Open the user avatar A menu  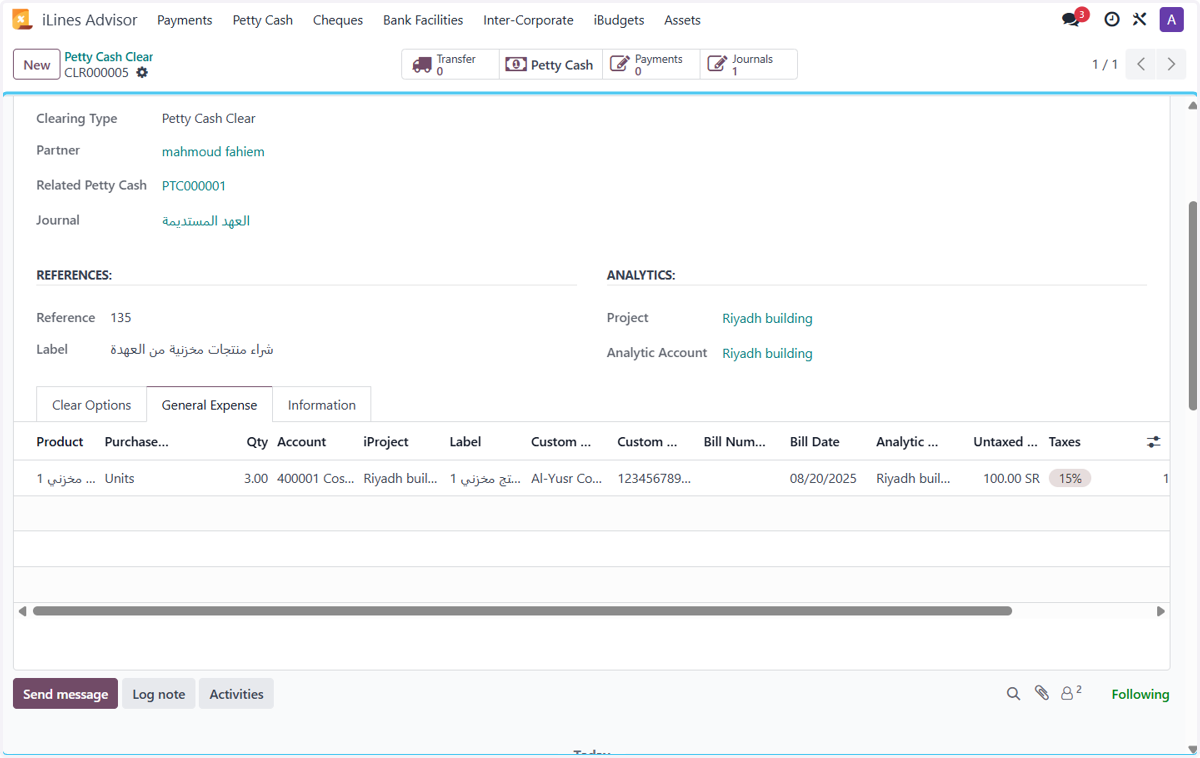(1171, 19)
